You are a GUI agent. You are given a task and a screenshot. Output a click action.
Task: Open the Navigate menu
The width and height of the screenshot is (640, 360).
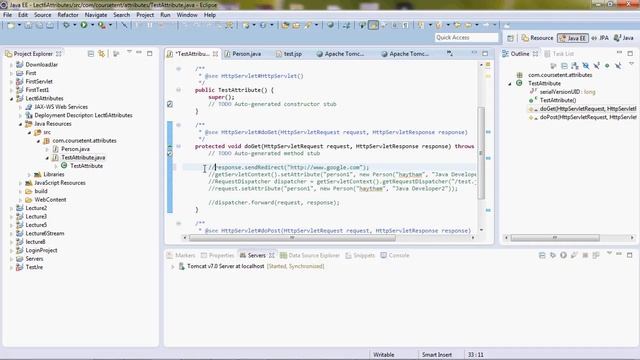pyautogui.click(x=96, y=15)
